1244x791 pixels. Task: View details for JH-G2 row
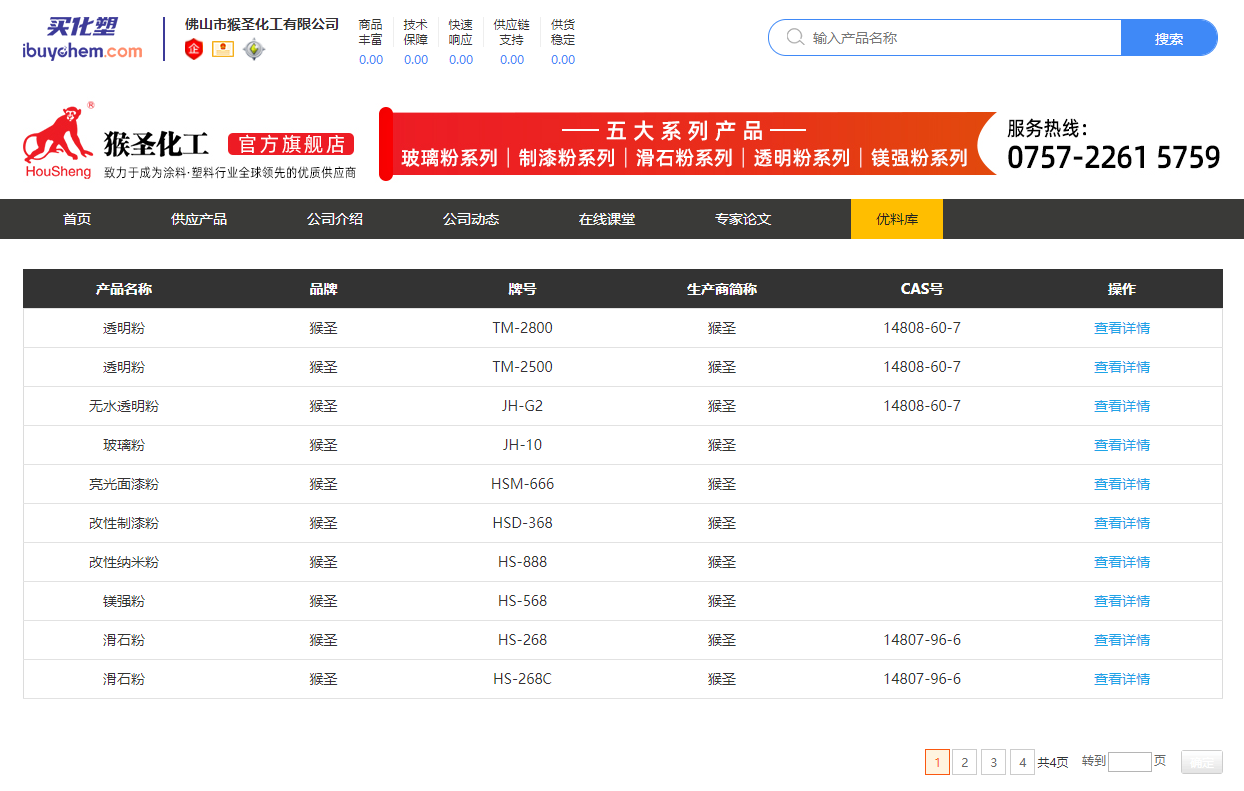(x=1122, y=406)
